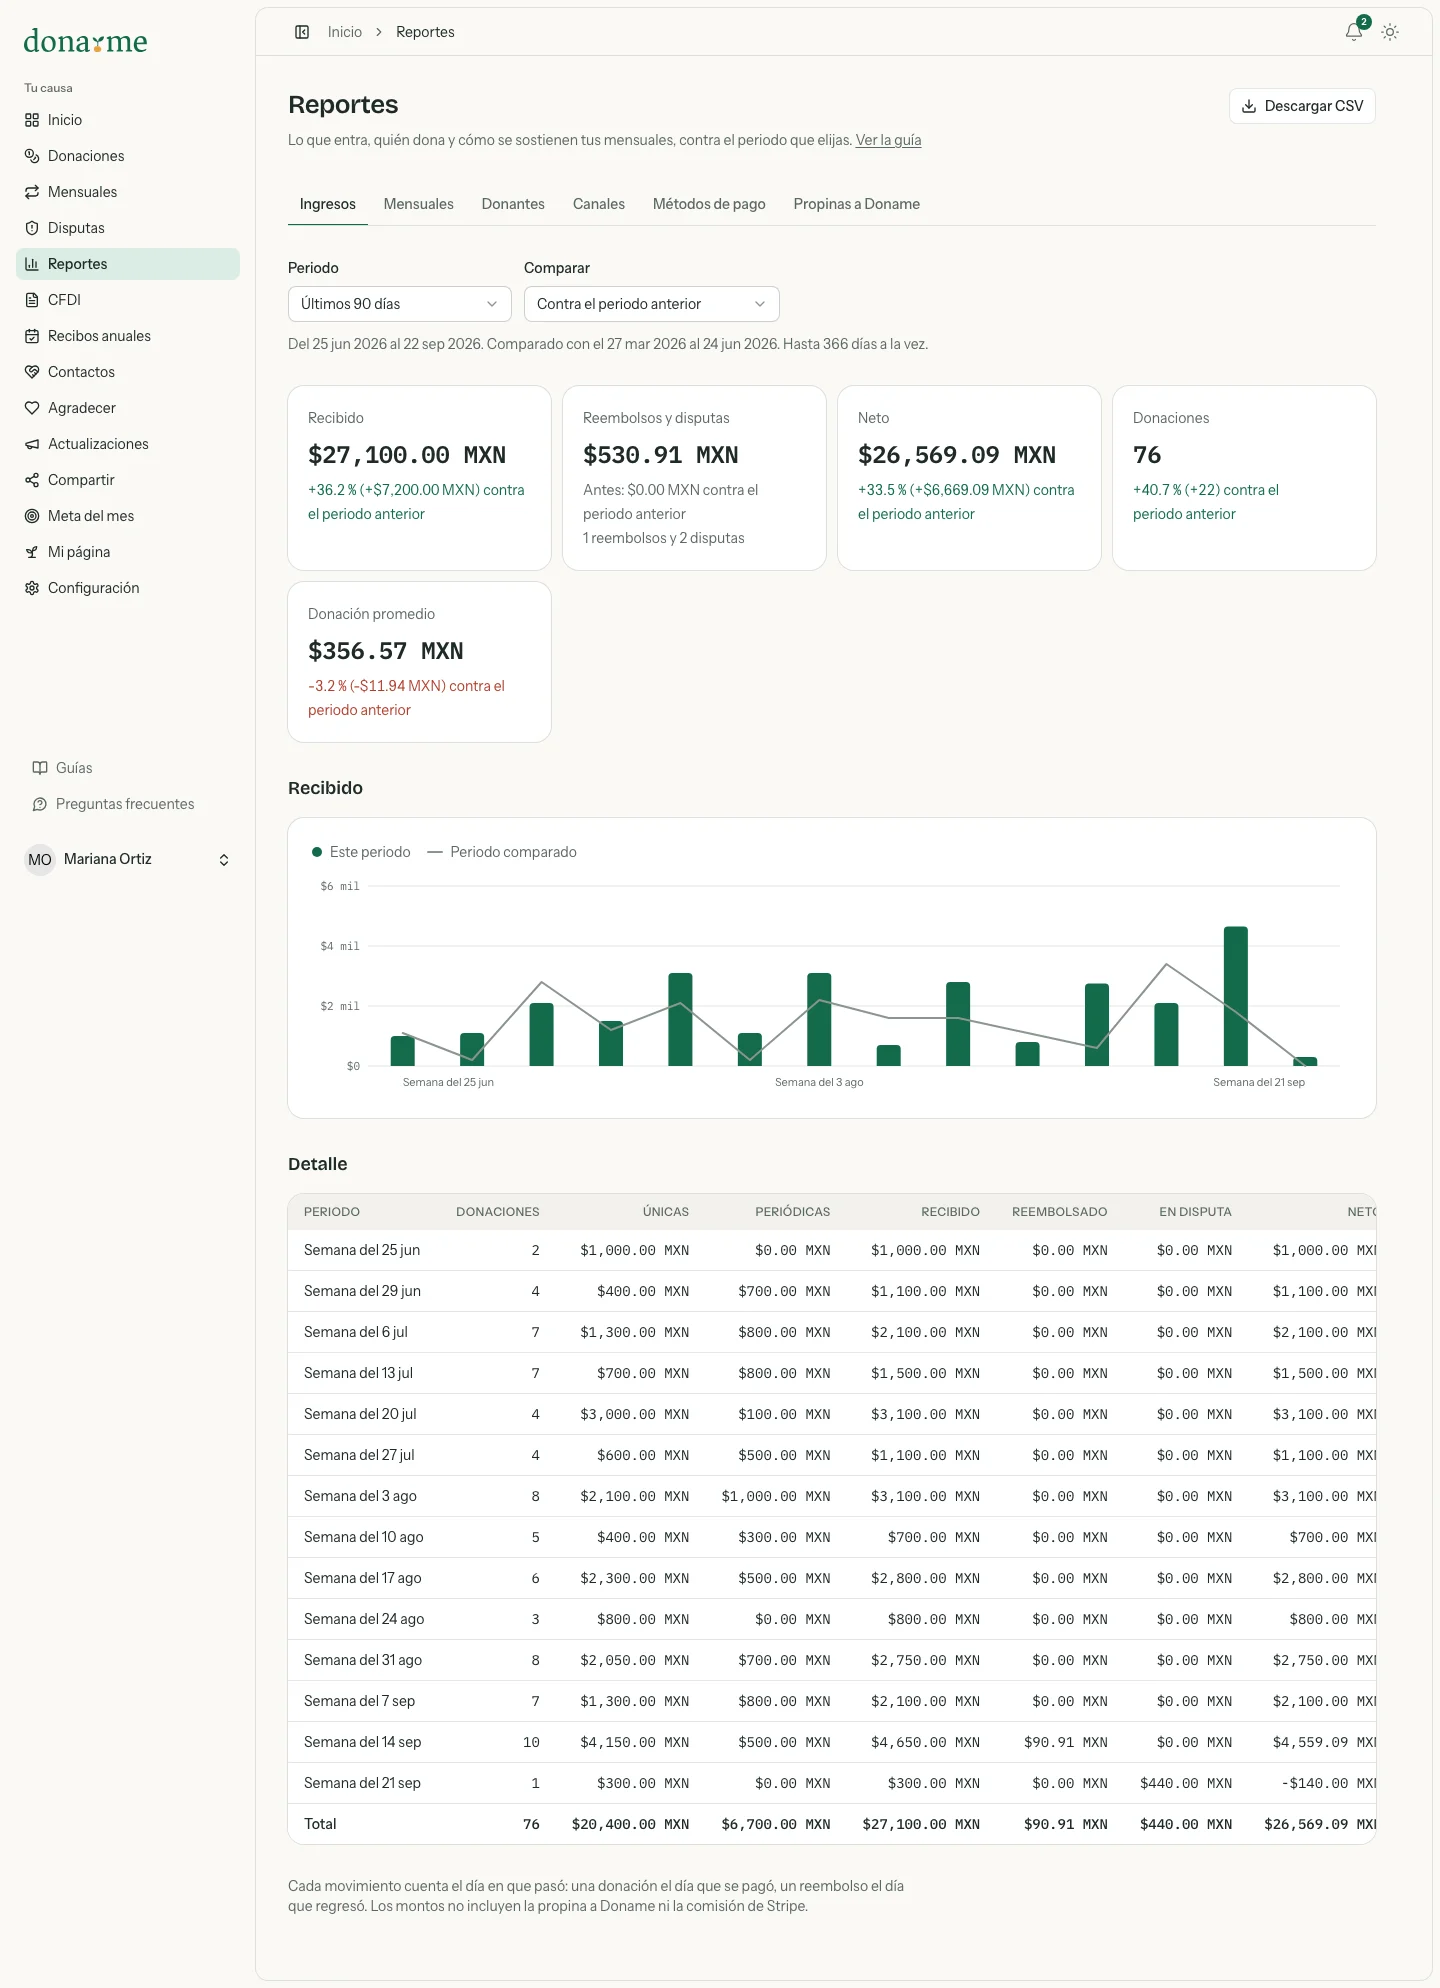
Task: Click the $27,100.00 MXN Recibido value
Action: pyautogui.click(x=407, y=455)
